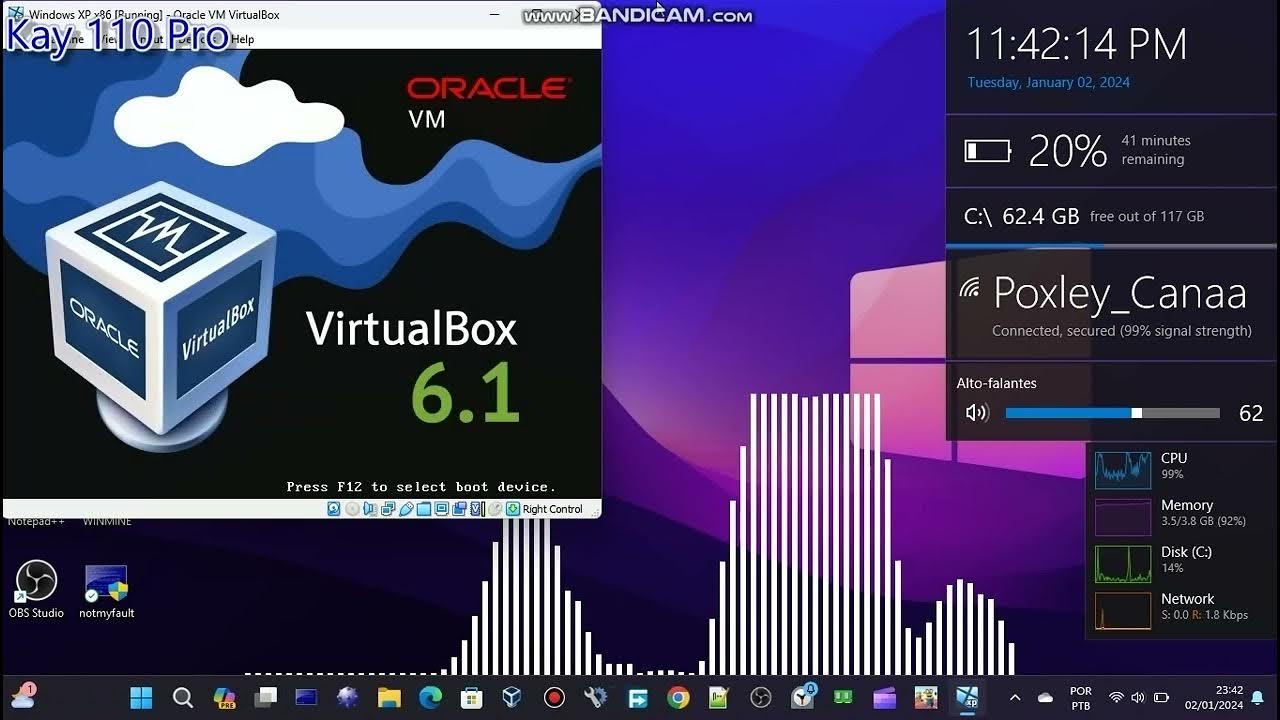Click the red record button icon in taskbar

[x=554, y=697]
